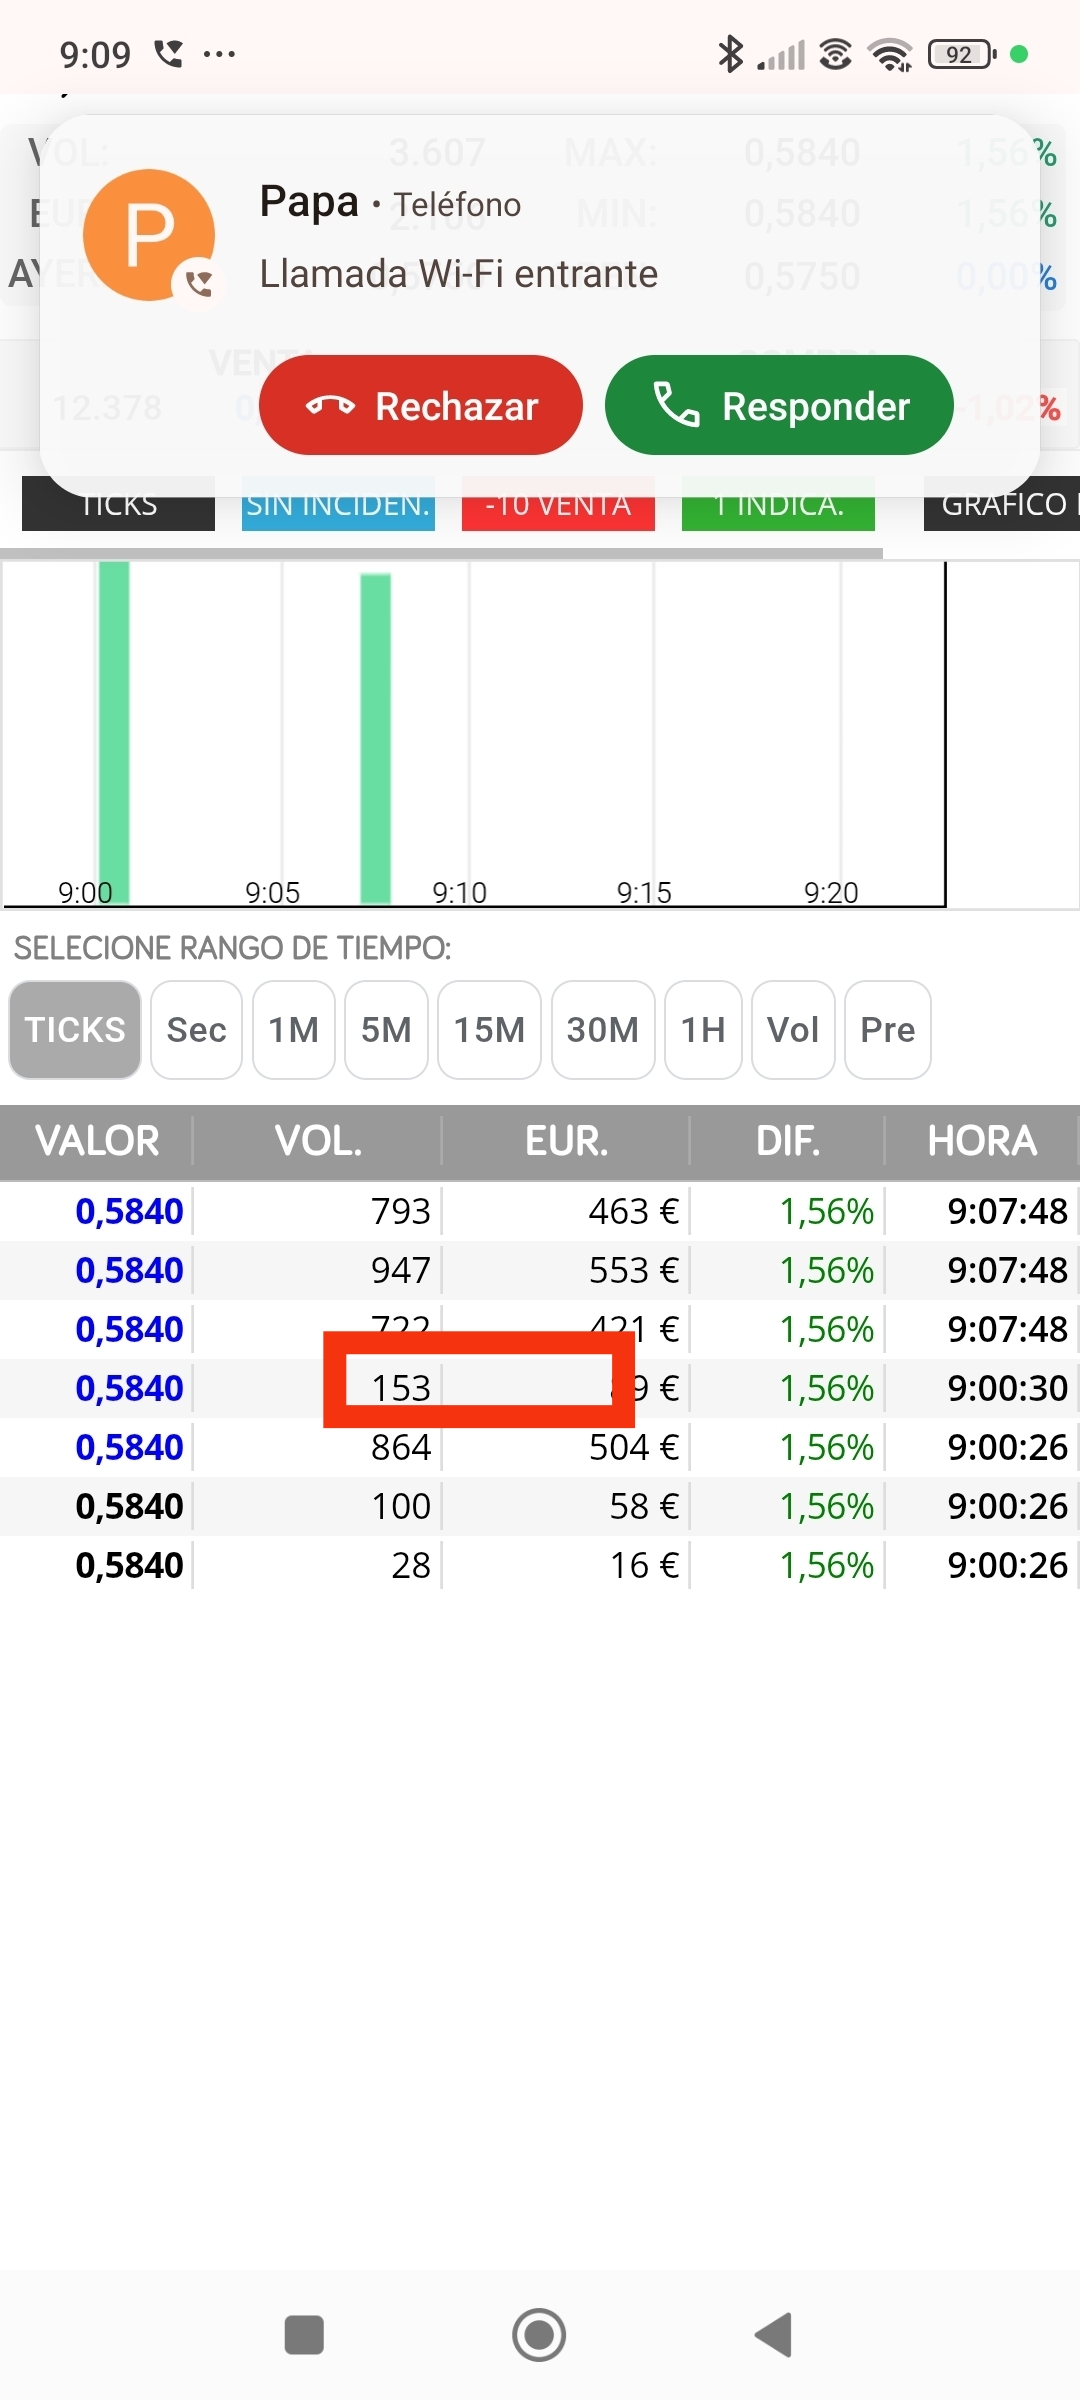Viewport: 1080px width, 2400px height.
Task: Tap the battery indicator showing 92
Action: point(962,54)
